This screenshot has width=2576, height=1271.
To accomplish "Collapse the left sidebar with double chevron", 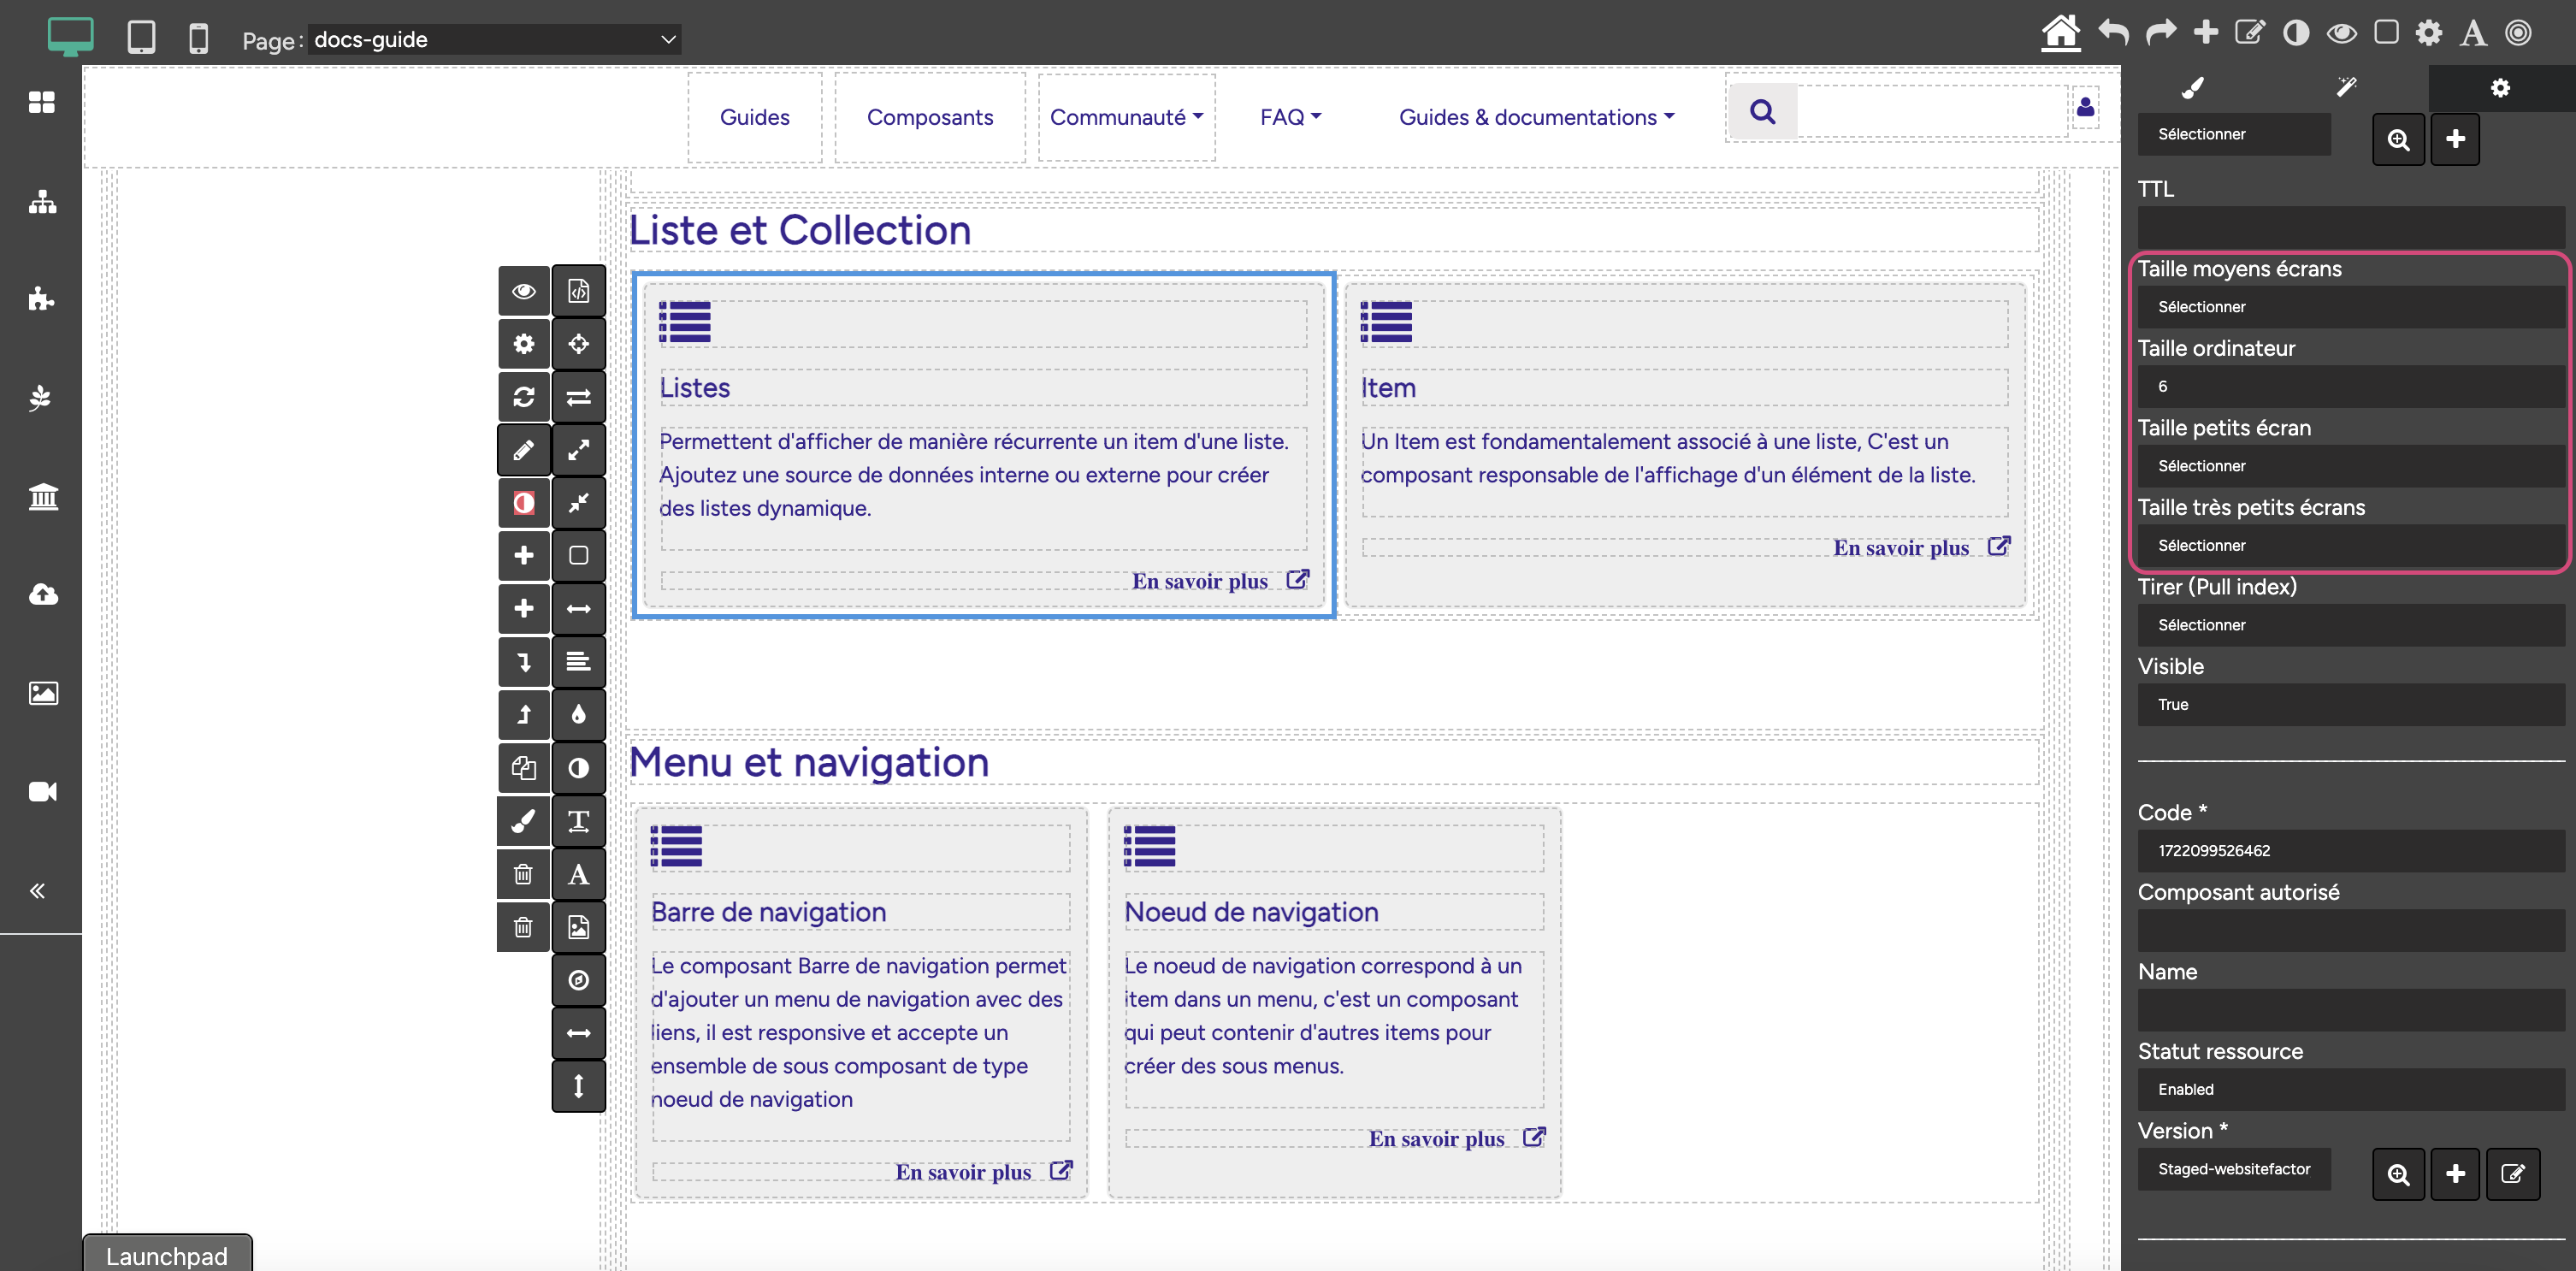I will pos(37,890).
